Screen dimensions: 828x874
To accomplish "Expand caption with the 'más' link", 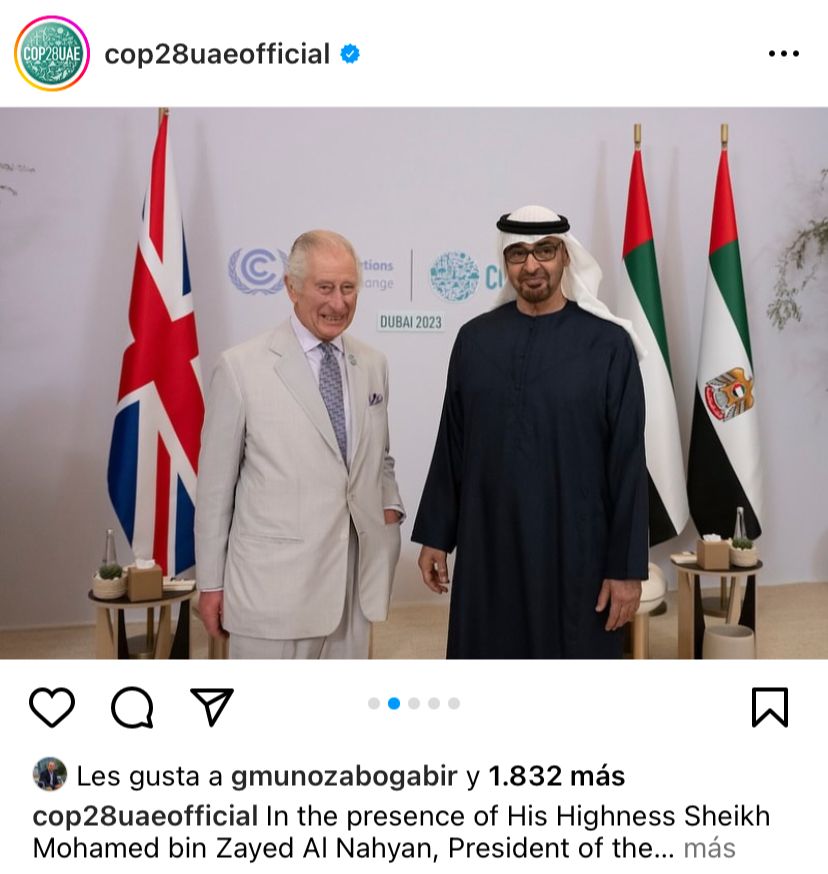I will 709,848.
